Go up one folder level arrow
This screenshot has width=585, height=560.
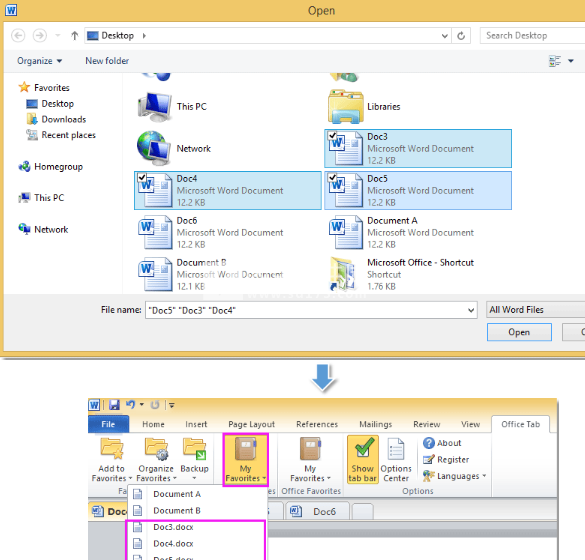coord(75,35)
